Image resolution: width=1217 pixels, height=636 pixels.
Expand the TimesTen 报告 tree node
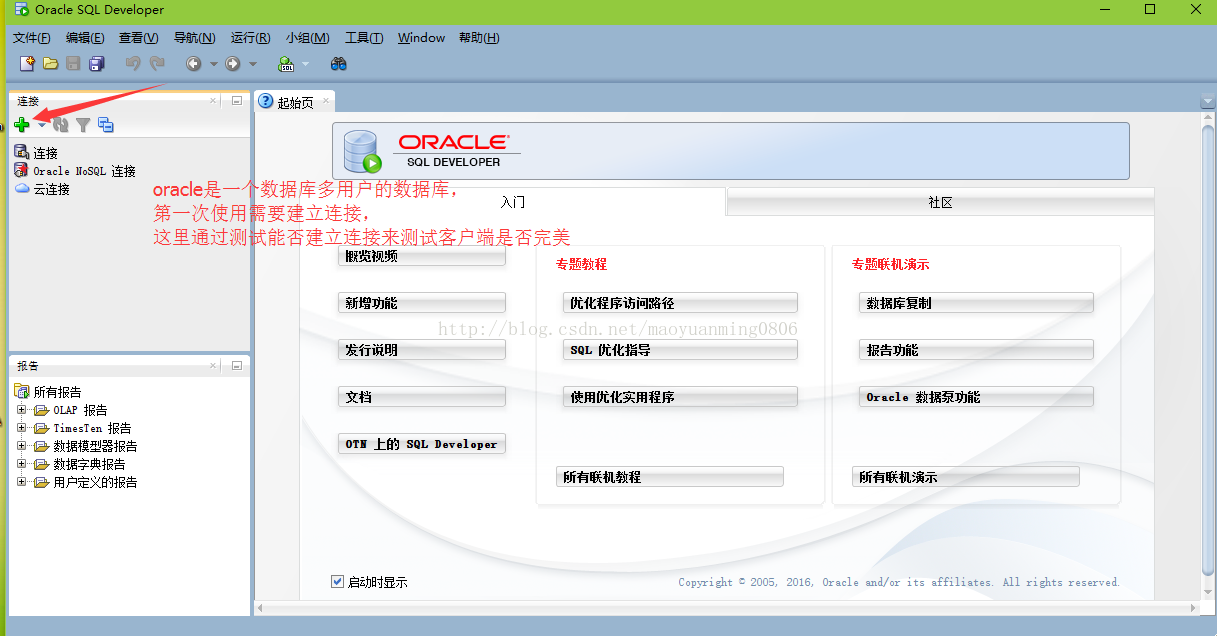20,427
